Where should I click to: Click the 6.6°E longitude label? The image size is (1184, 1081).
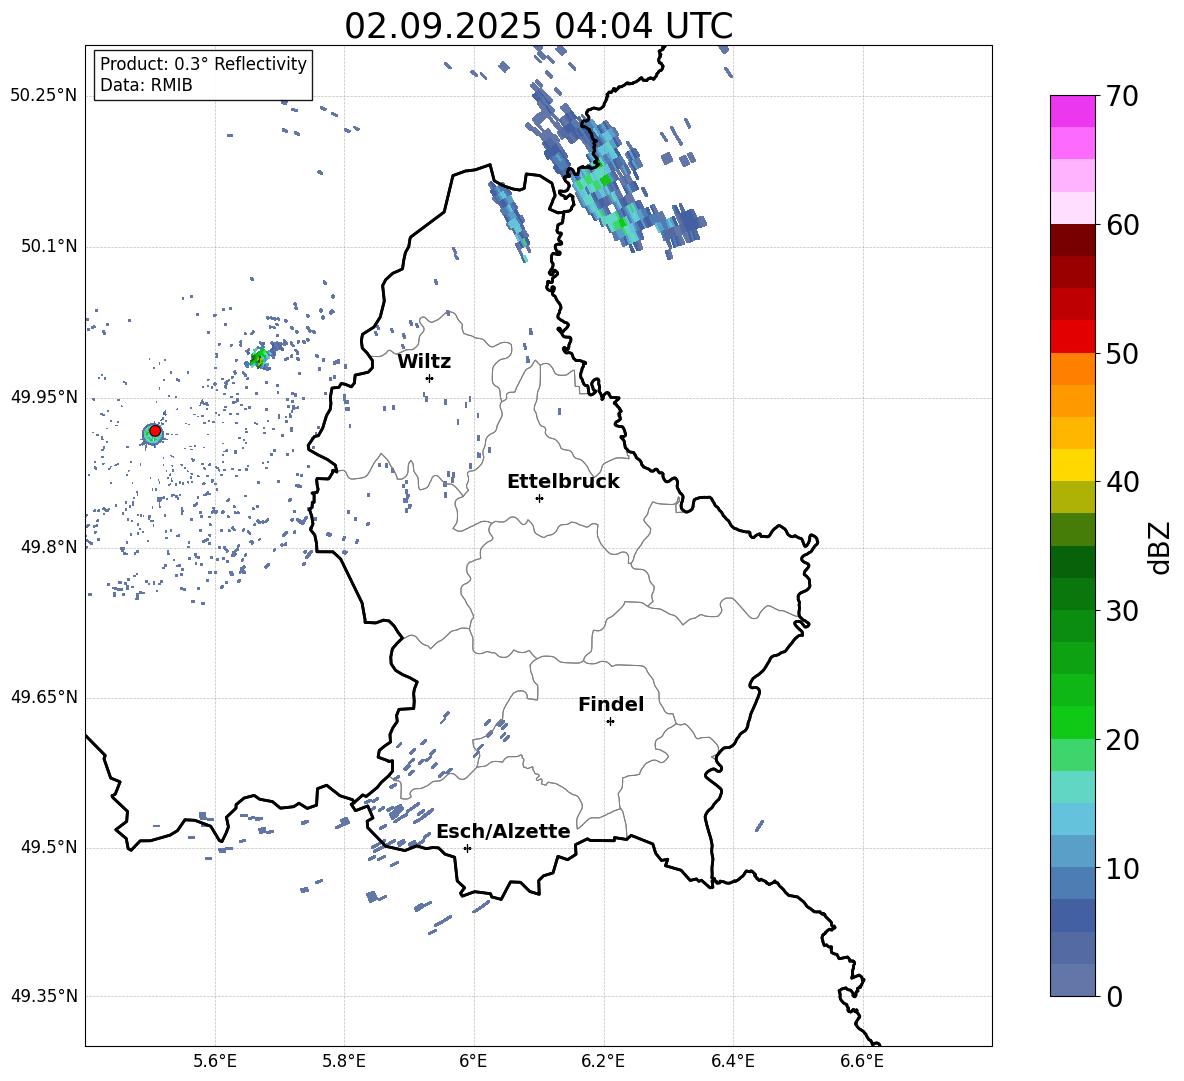point(862,1061)
